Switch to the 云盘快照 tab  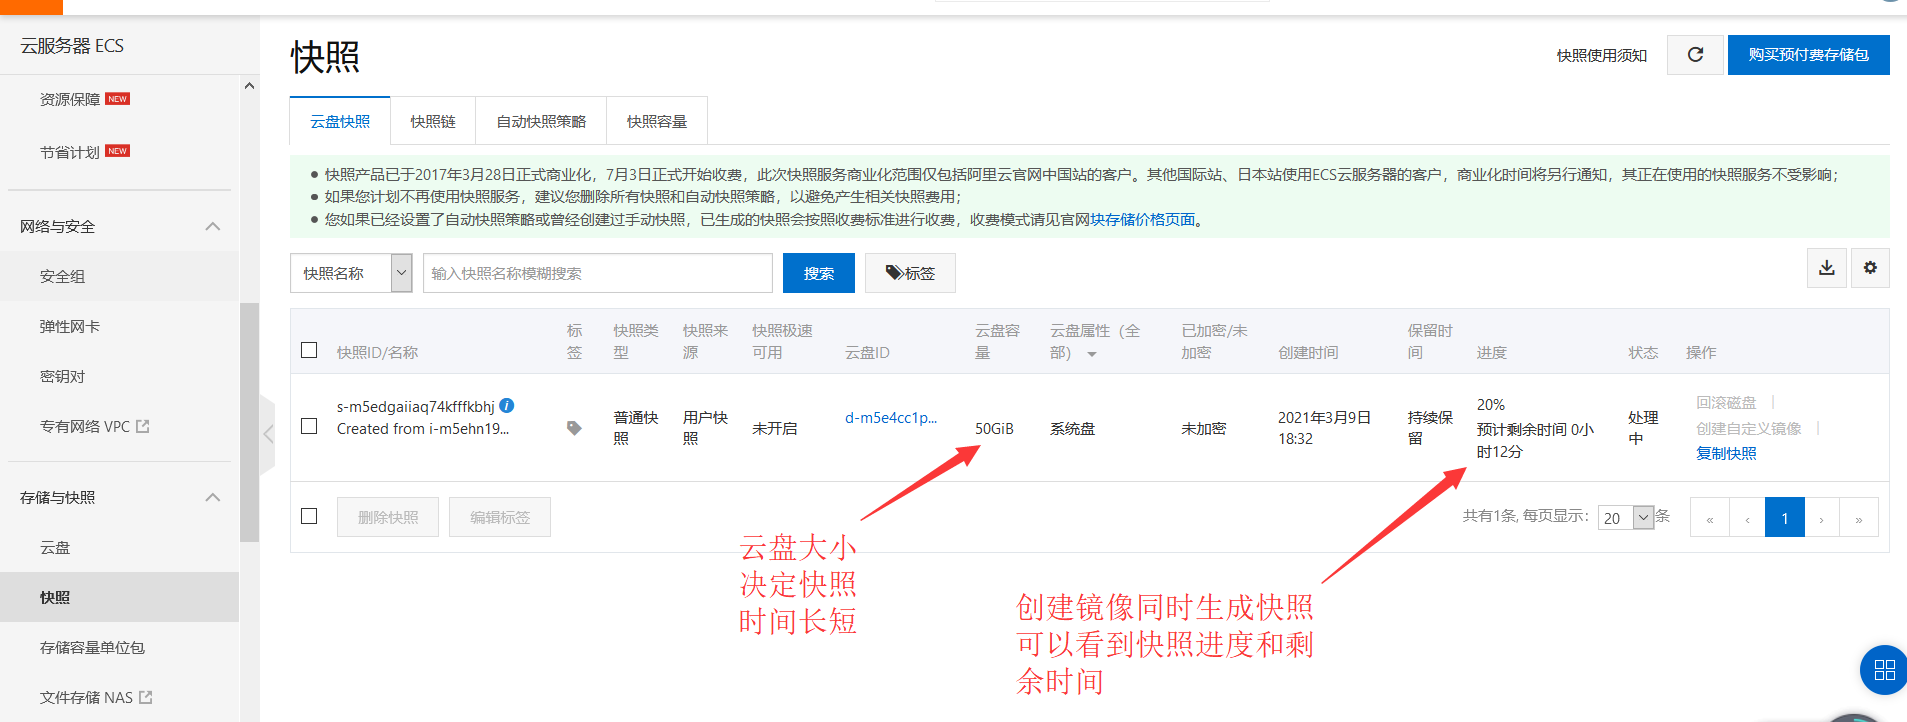340,121
